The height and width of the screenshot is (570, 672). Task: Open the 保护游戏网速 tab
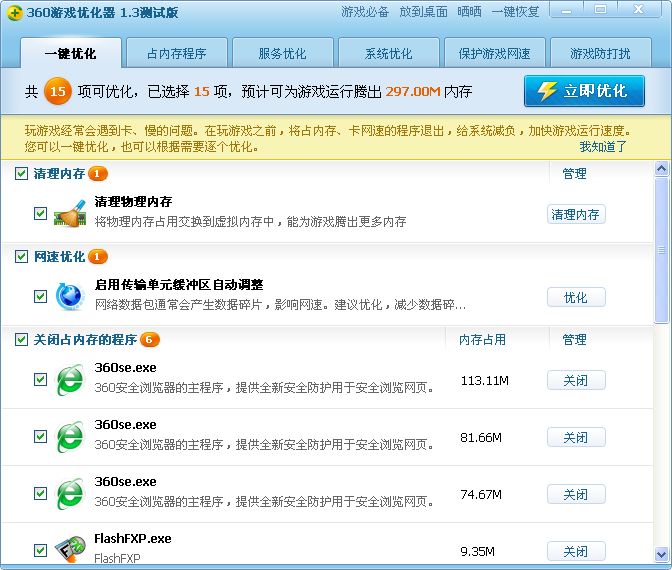tap(494, 53)
